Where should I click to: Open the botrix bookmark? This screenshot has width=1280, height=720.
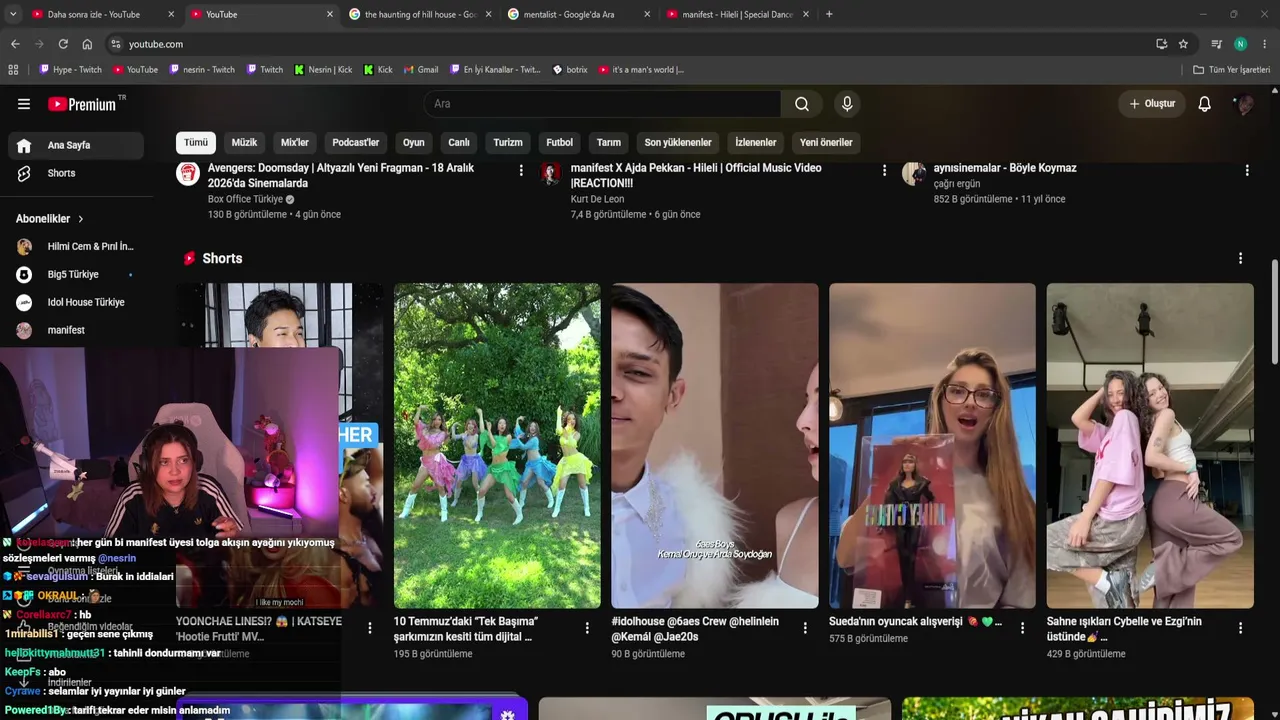point(570,70)
